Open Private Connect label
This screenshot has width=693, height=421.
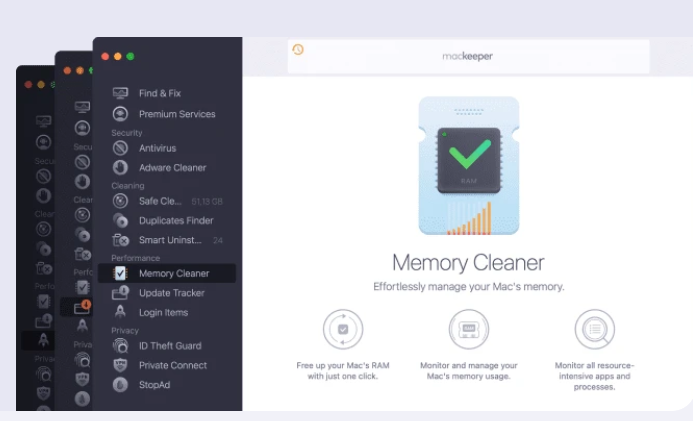point(173,365)
